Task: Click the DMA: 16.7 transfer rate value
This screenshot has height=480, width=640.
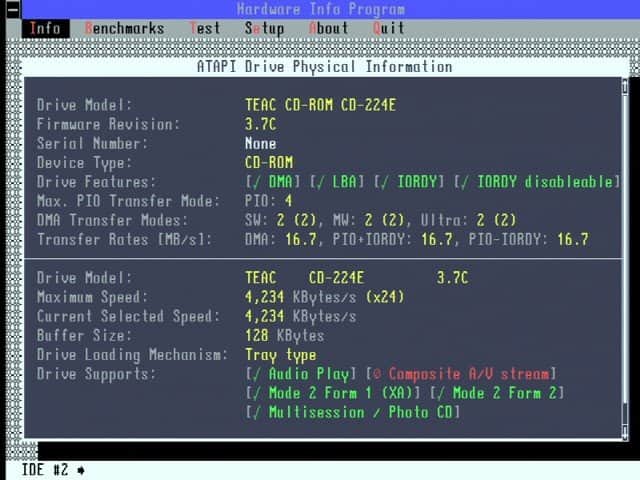Action: coord(280,239)
